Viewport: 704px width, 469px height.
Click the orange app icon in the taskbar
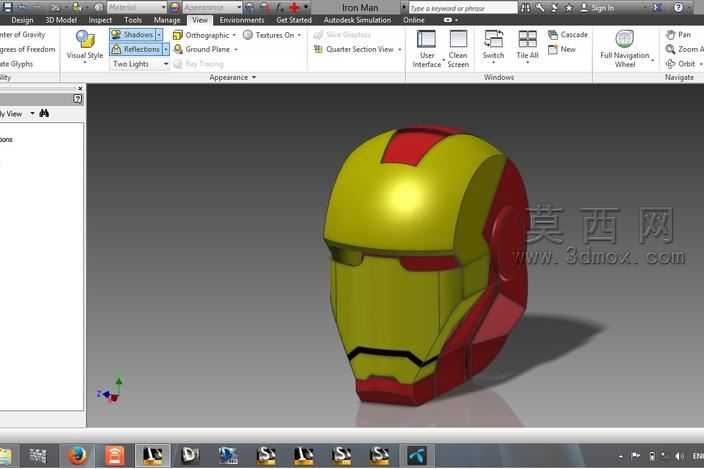(x=115, y=456)
